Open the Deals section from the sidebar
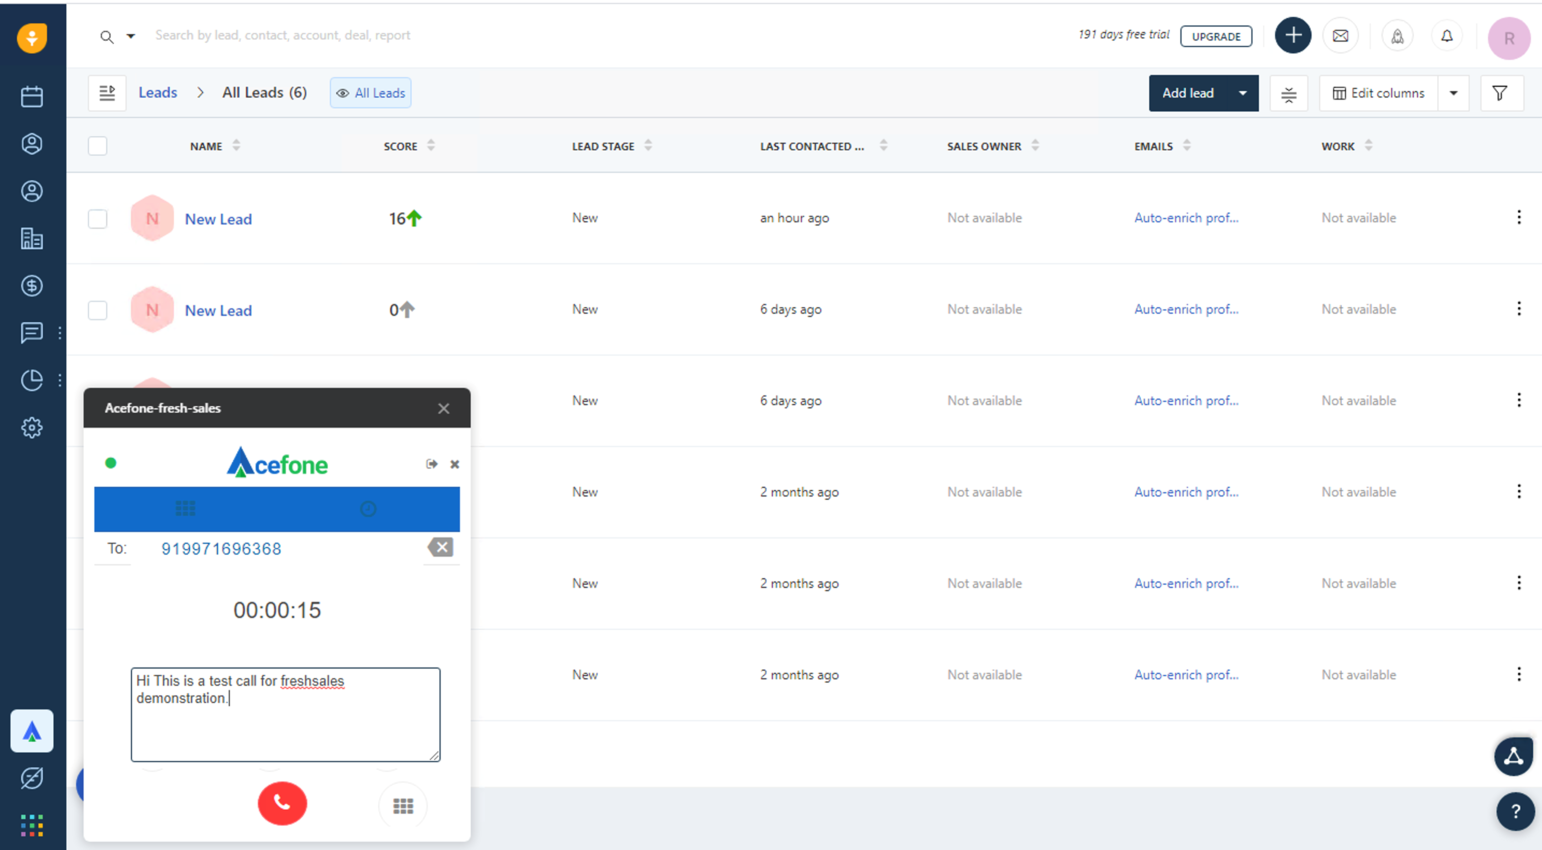This screenshot has width=1542, height=850. [33, 285]
